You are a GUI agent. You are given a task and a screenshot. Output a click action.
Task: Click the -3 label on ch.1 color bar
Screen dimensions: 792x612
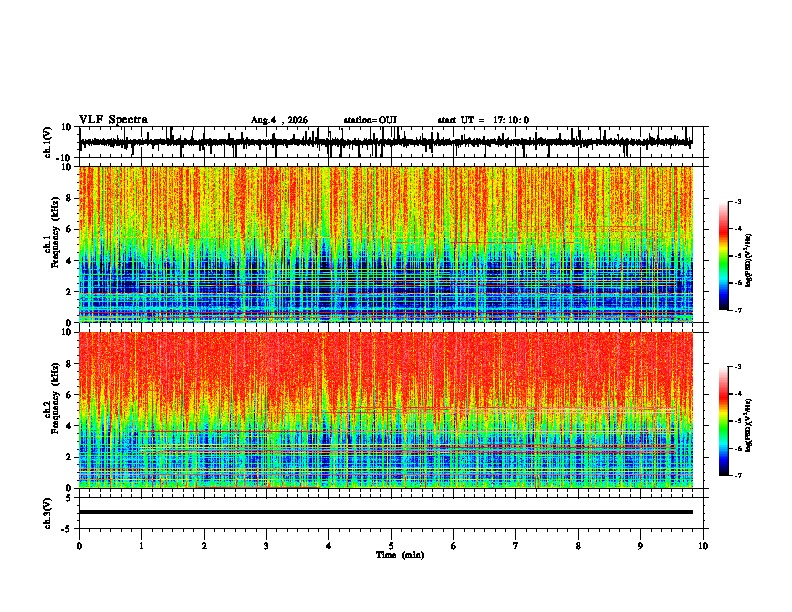tap(737, 201)
